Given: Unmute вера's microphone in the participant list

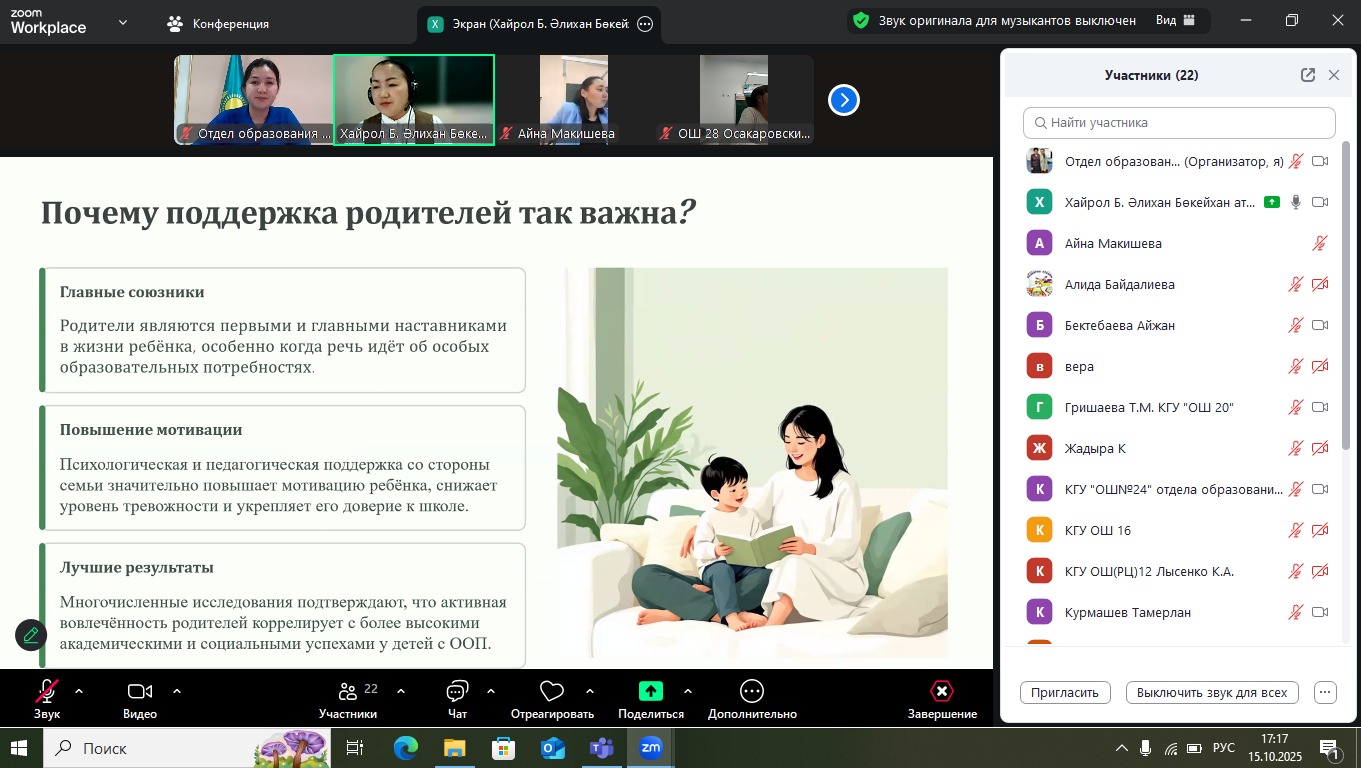Looking at the screenshot, I should [x=1295, y=366].
